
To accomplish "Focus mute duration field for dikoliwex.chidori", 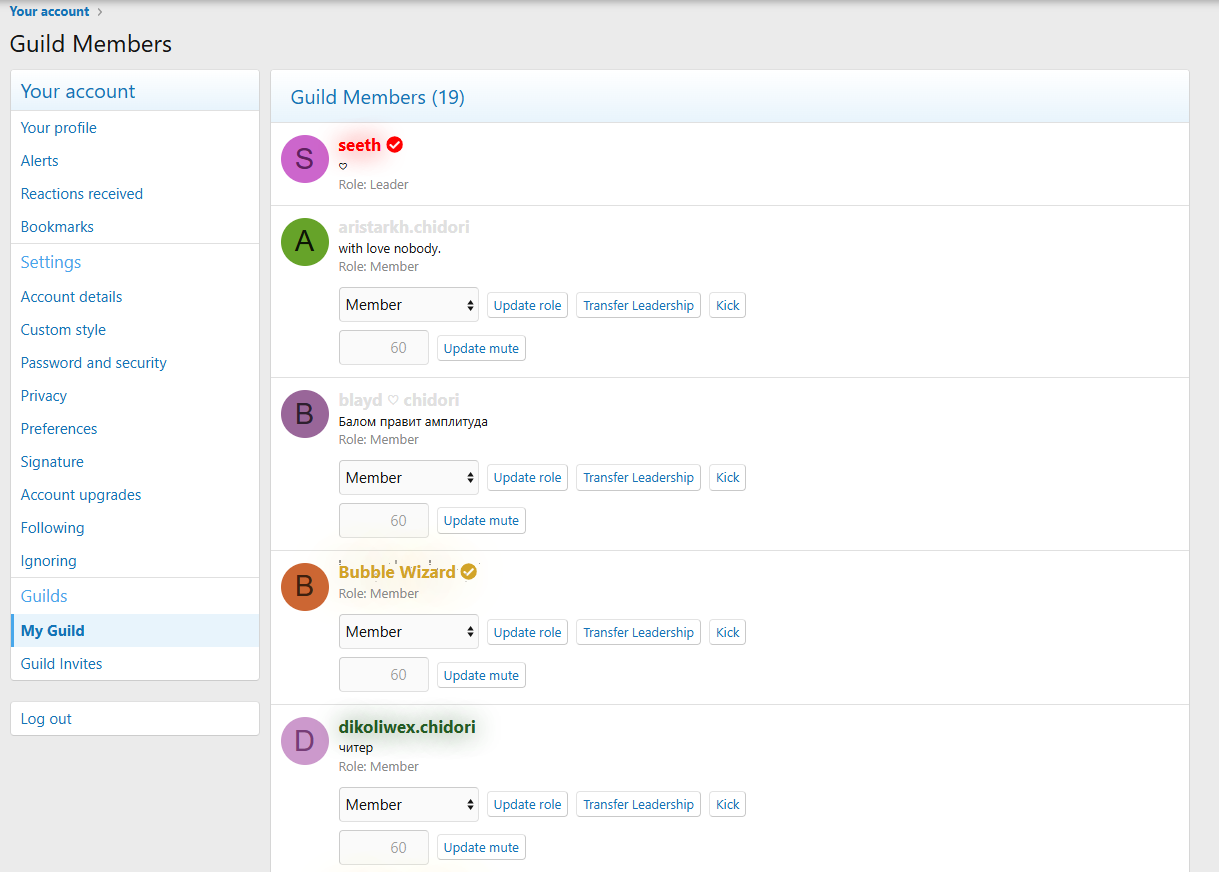I will (x=384, y=848).
